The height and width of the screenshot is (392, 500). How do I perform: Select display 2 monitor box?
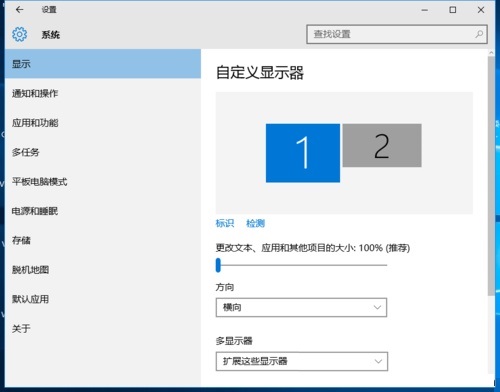[x=382, y=145]
